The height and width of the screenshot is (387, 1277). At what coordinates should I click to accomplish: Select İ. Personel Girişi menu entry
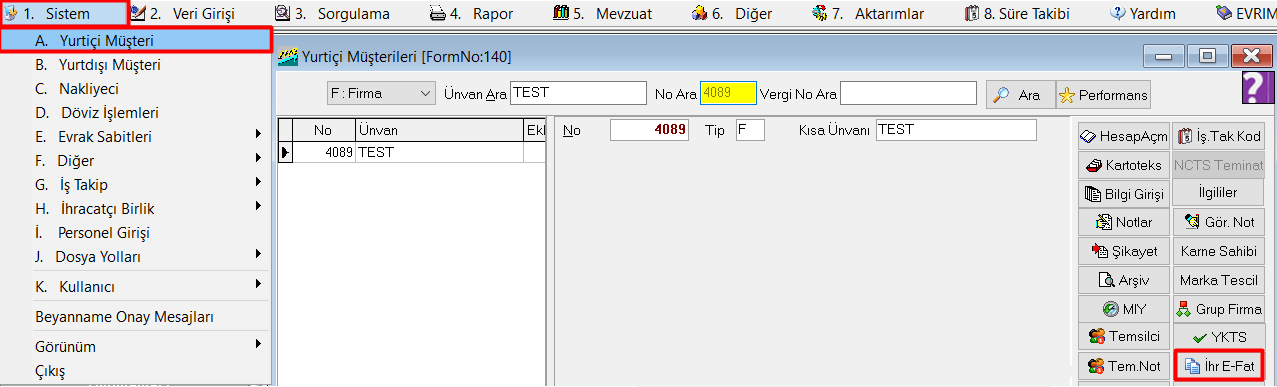coord(136,233)
